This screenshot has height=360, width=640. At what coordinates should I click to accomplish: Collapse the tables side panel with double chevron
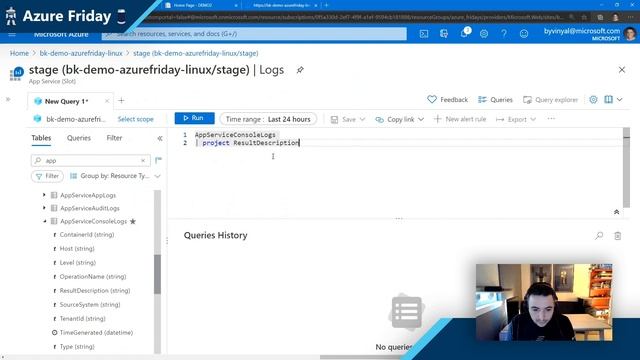click(x=160, y=138)
